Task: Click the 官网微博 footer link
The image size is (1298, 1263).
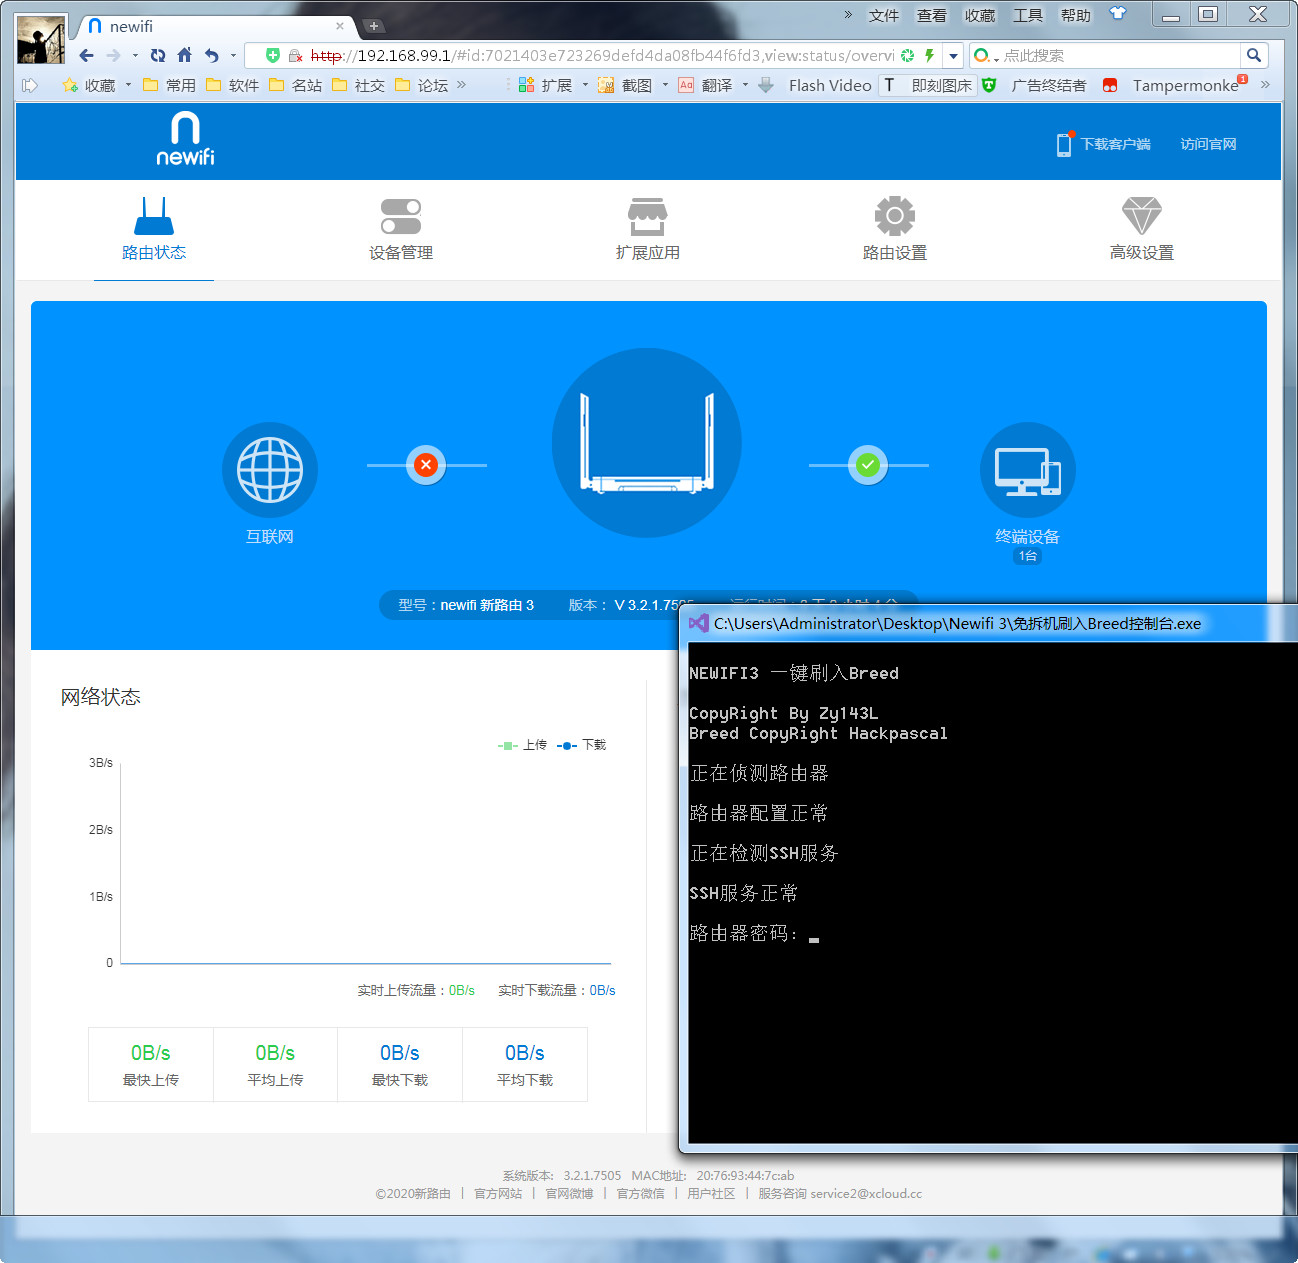Action: coord(569,1194)
